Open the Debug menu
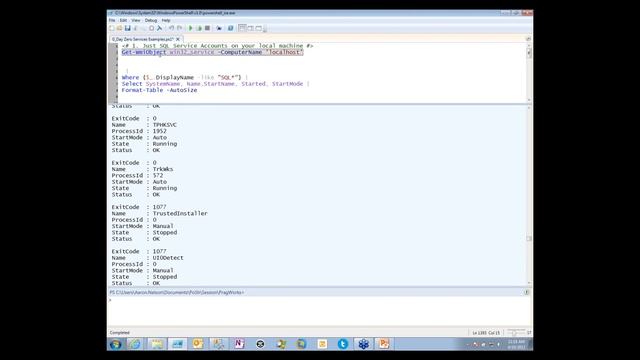The height and width of the screenshot is (360, 640). click(x=151, y=20)
